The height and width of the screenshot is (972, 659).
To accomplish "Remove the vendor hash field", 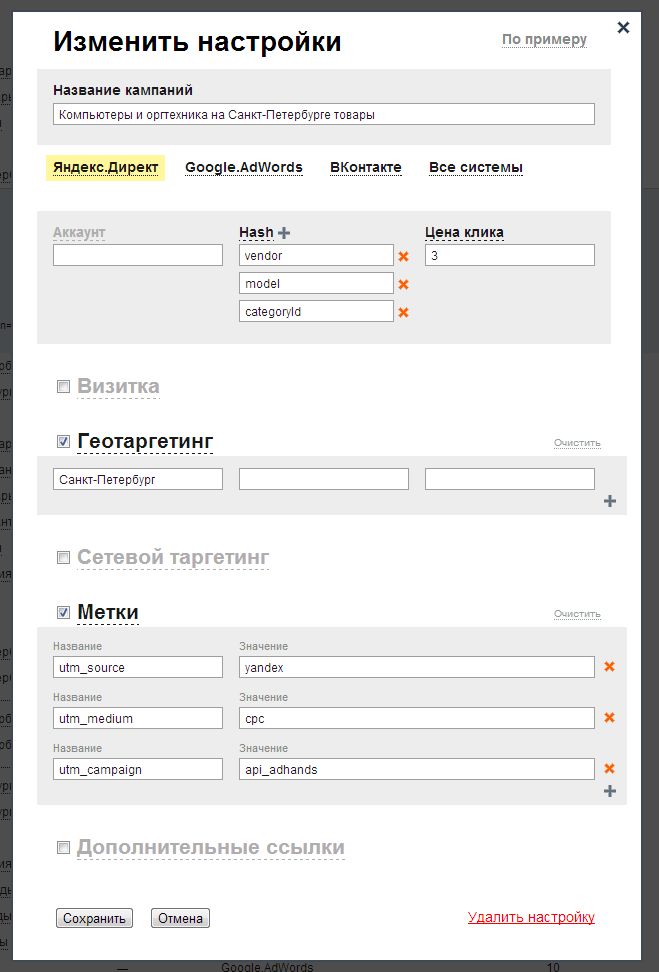I will point(404,256).
